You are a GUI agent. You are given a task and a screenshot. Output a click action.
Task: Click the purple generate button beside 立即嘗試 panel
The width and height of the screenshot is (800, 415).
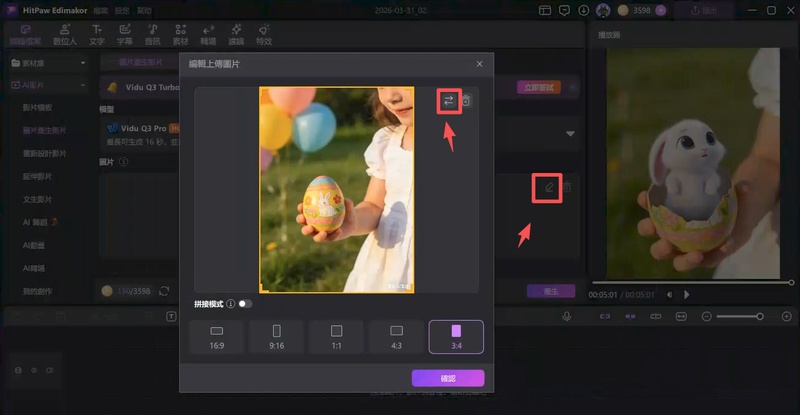[x=551, y=291]
